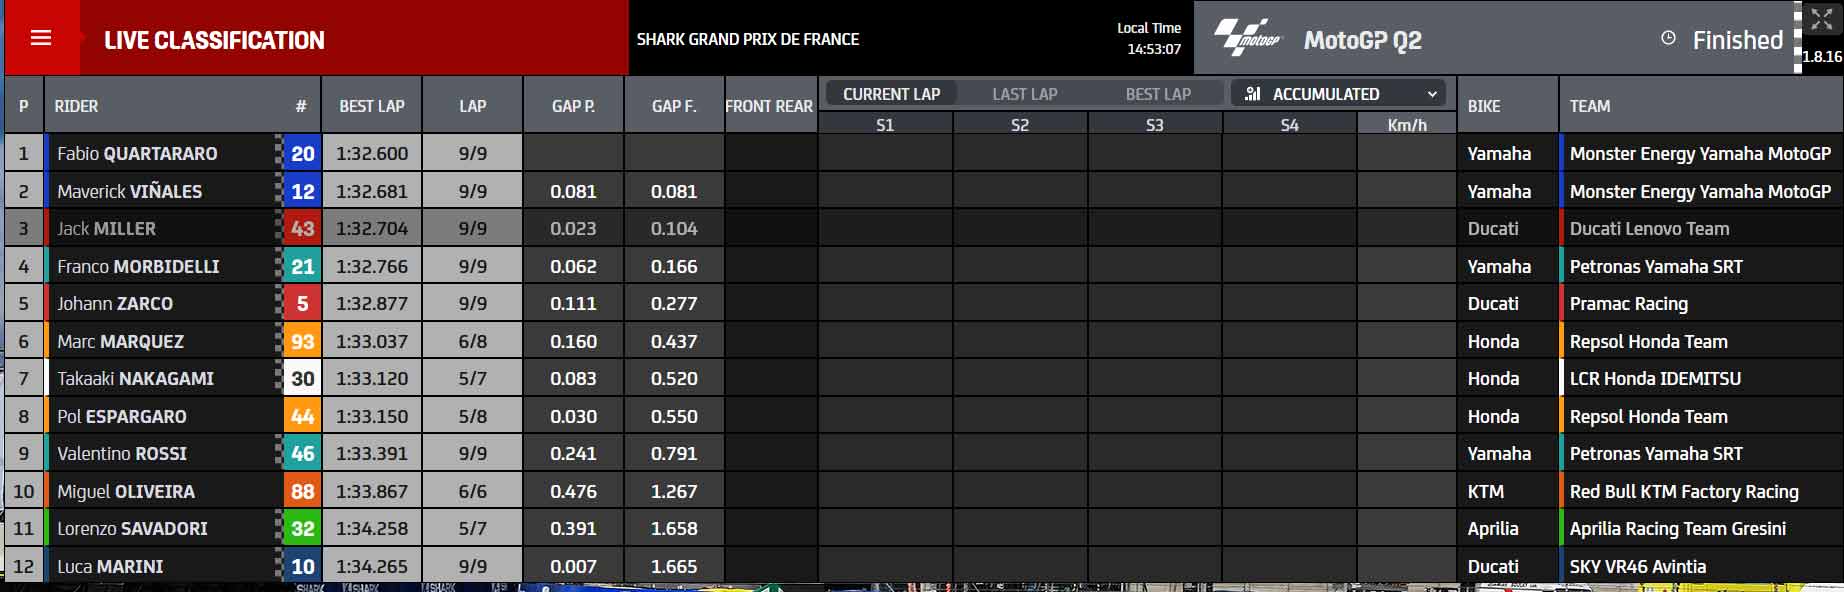Open the hamburger menu
This screenshot has height=592, width=1844.
point(41,38)
